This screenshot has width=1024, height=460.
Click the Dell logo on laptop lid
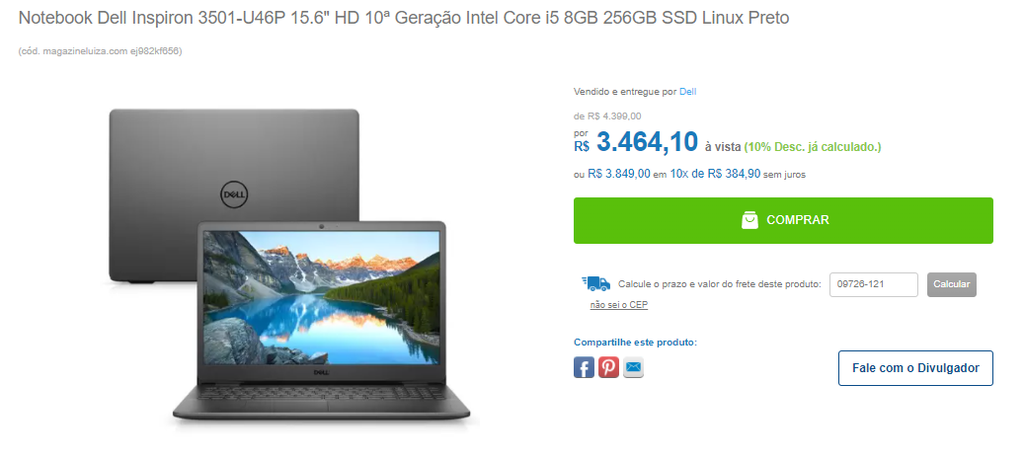[x=236, y=194]
